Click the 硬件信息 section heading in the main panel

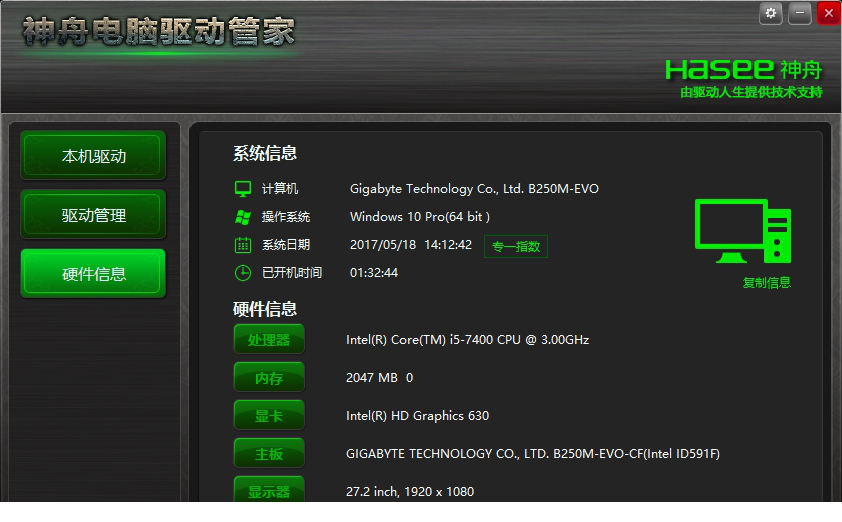pos(265,309)
